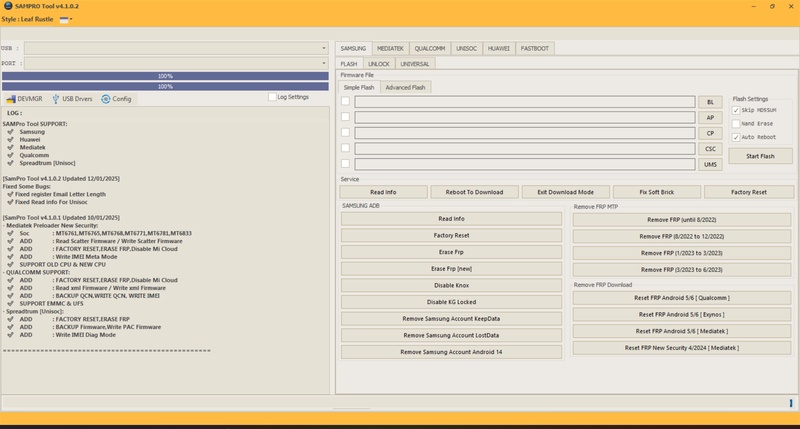The image size is (800, 429).
Task: Open the Config gear icon
Action: click(x=106, y=99)
